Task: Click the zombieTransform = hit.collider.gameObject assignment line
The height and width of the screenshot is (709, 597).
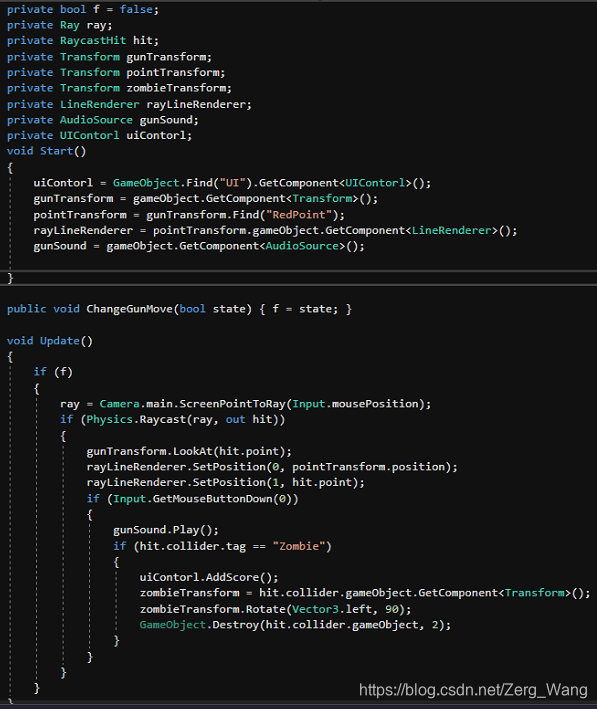Action: [365, 593]
